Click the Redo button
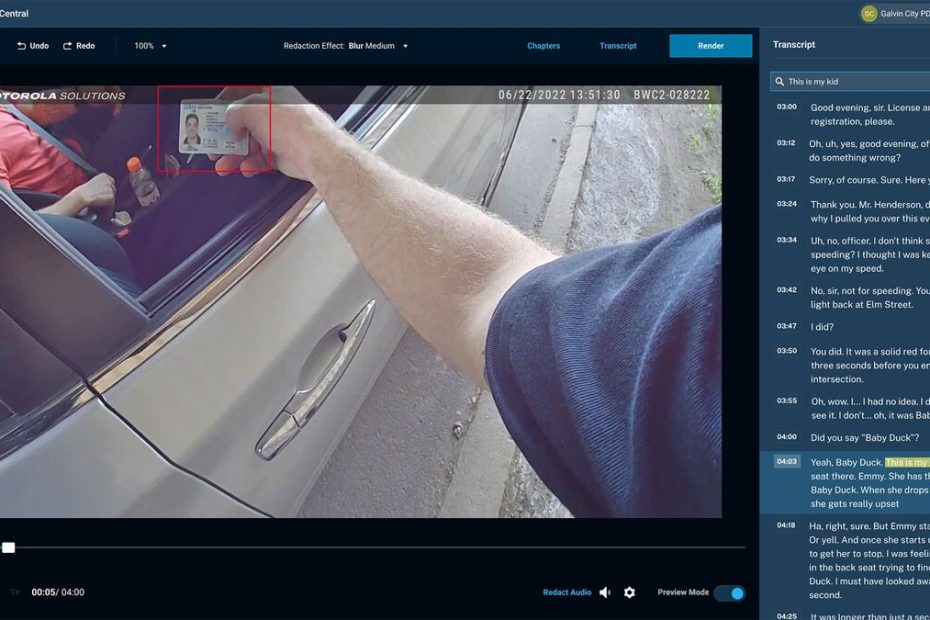The image size is (930, 620). [79, 46]
